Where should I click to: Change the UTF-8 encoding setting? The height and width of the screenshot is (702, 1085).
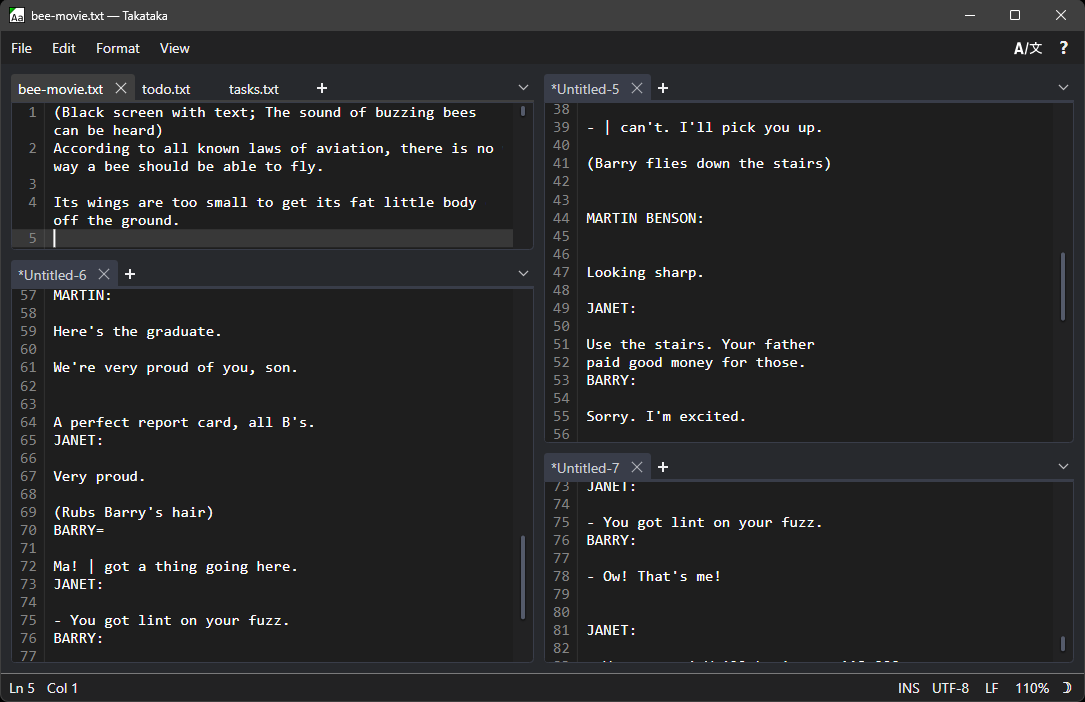(950, 688)
